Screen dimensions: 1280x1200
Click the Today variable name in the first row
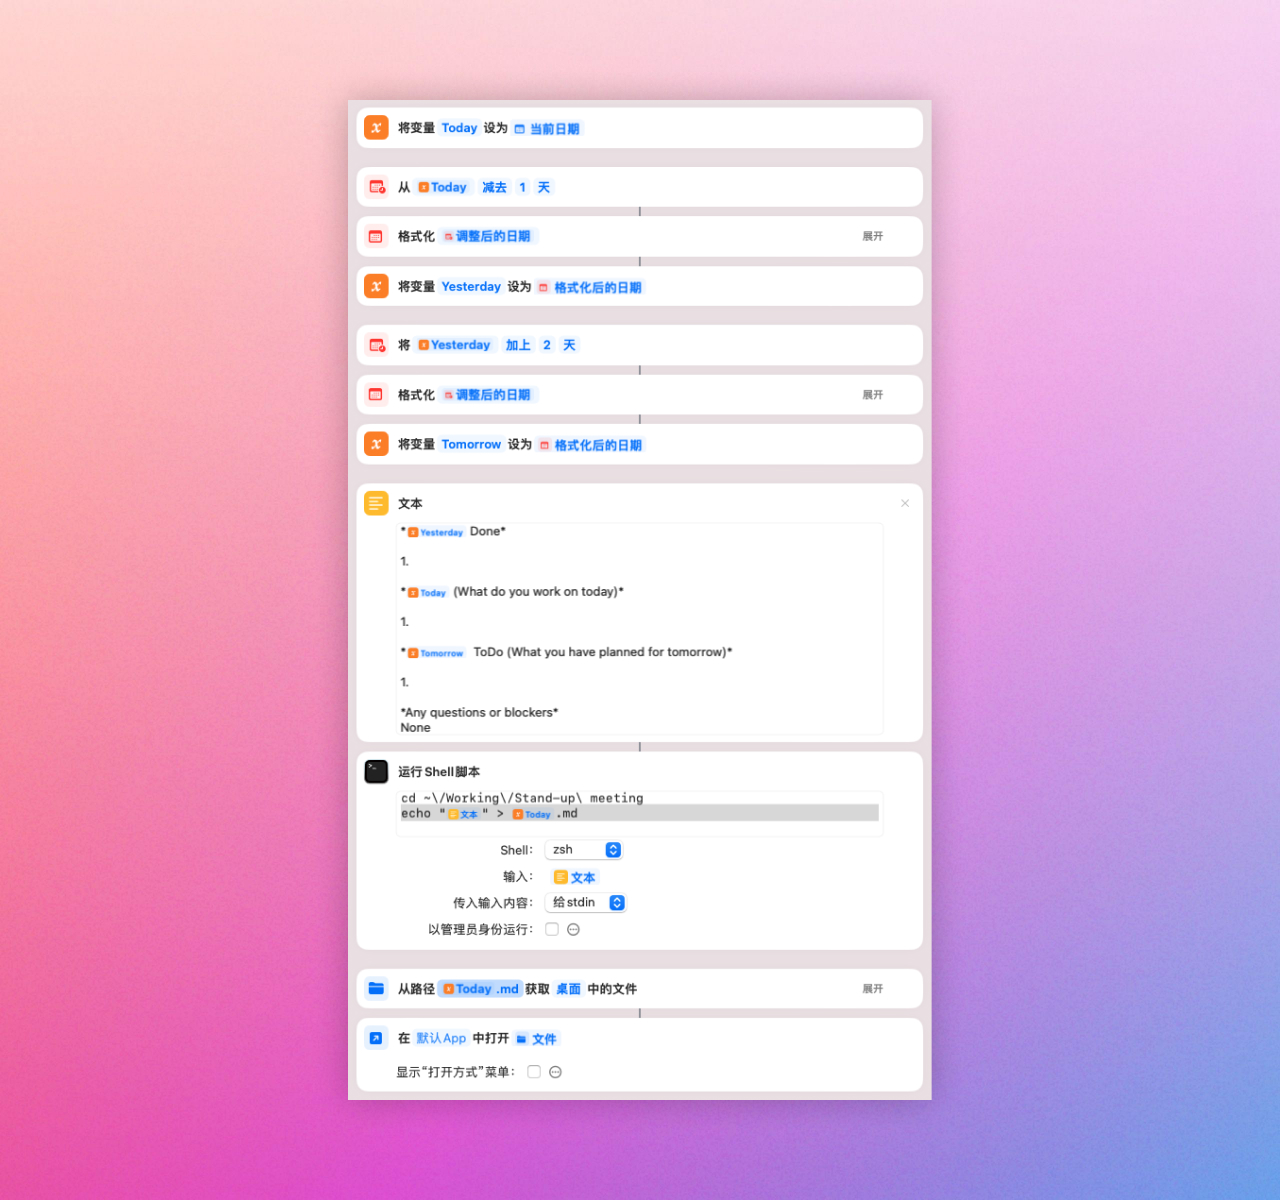point(459,128)
